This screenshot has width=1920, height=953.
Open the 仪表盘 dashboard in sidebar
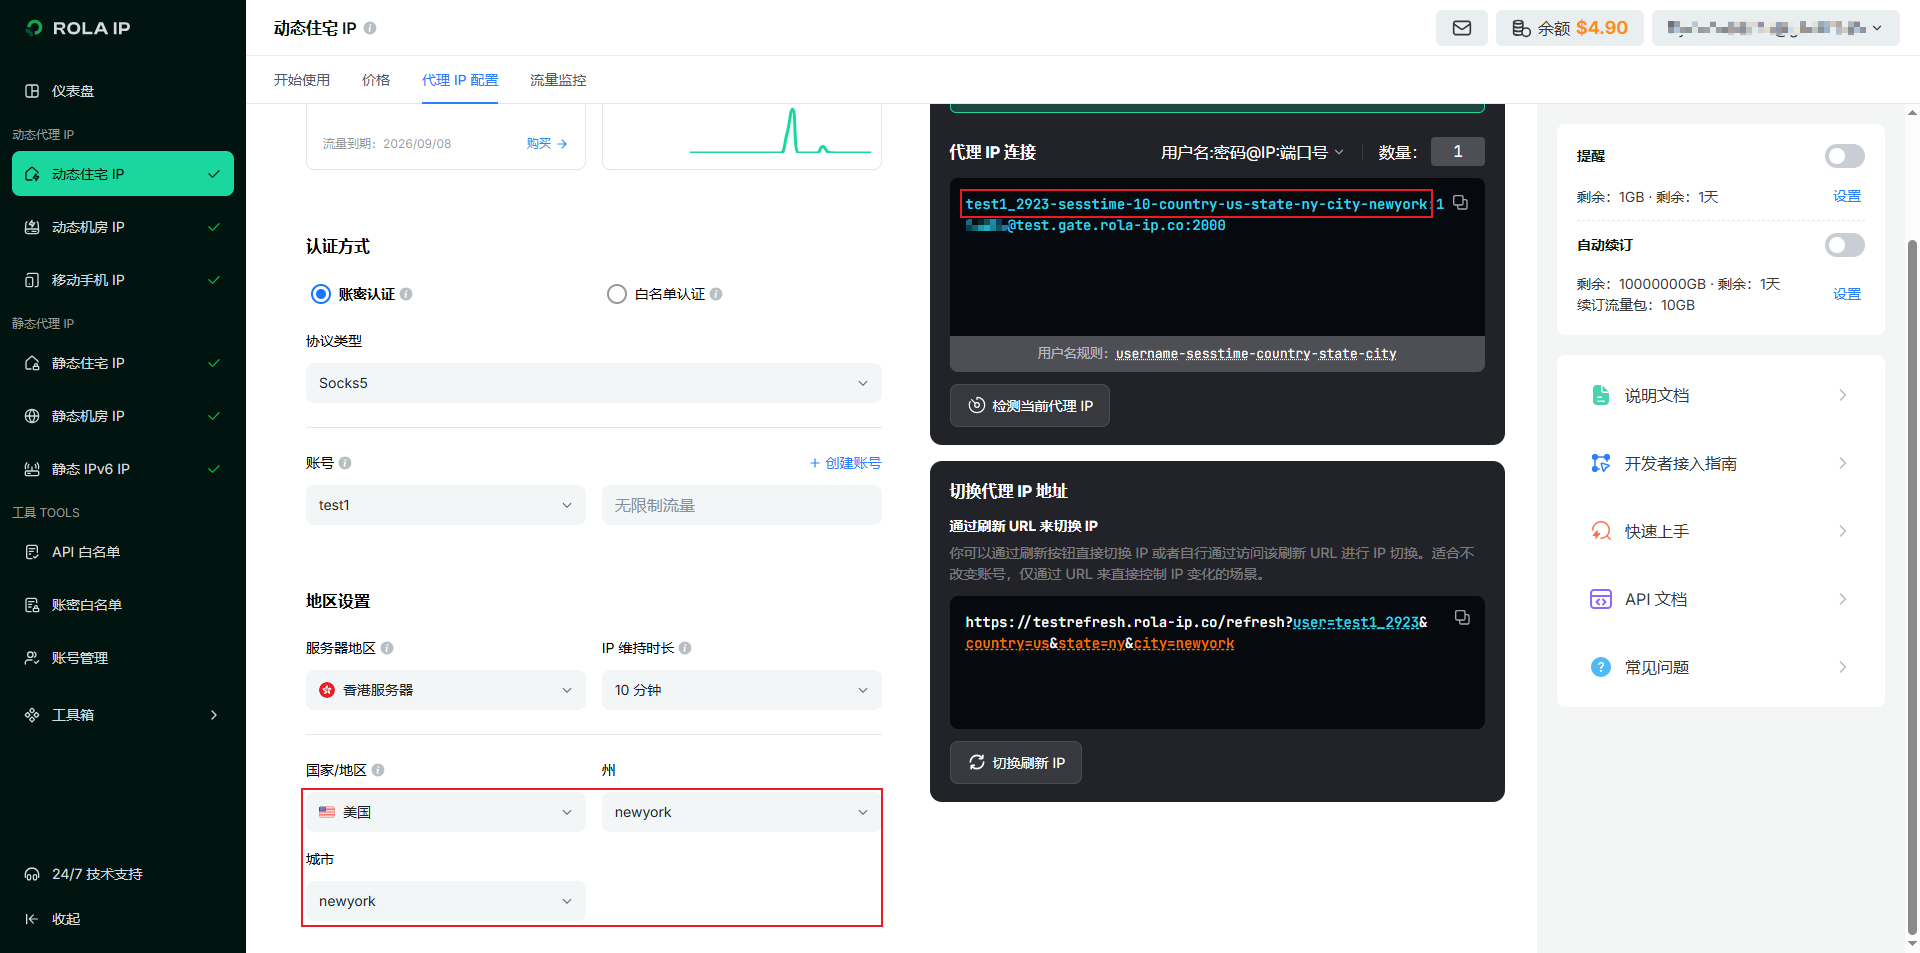[x=73, y=91]
